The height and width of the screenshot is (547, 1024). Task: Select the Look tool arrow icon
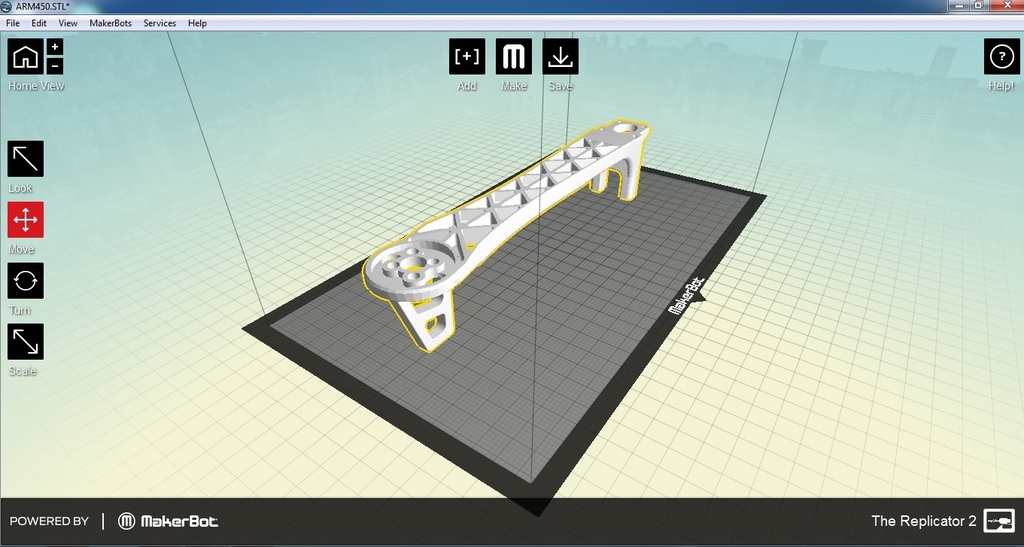point(25,159)
